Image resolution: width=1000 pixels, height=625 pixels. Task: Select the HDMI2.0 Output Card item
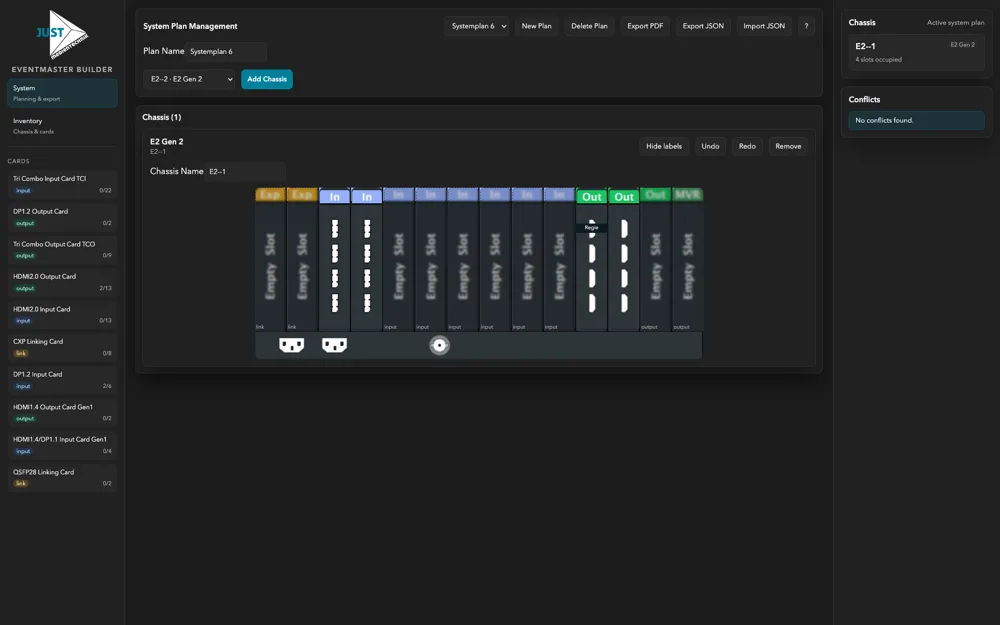pyautogui.click(x=62, y=282)
